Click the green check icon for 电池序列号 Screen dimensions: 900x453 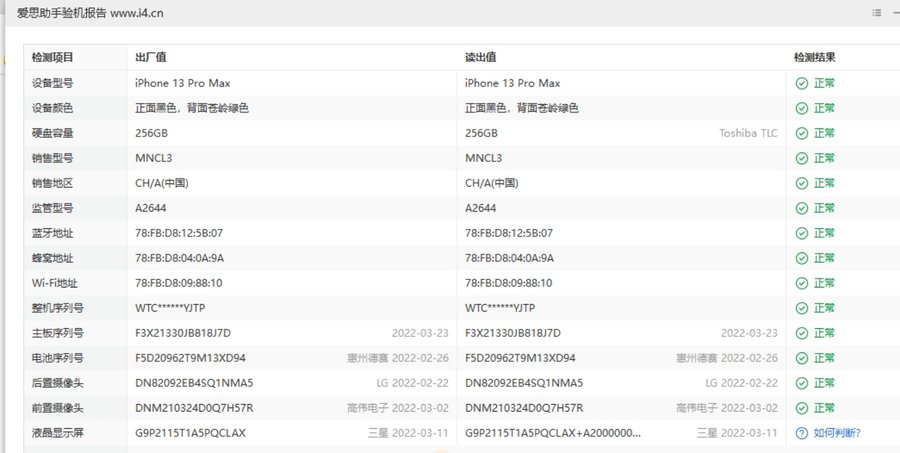coord(801,358)
